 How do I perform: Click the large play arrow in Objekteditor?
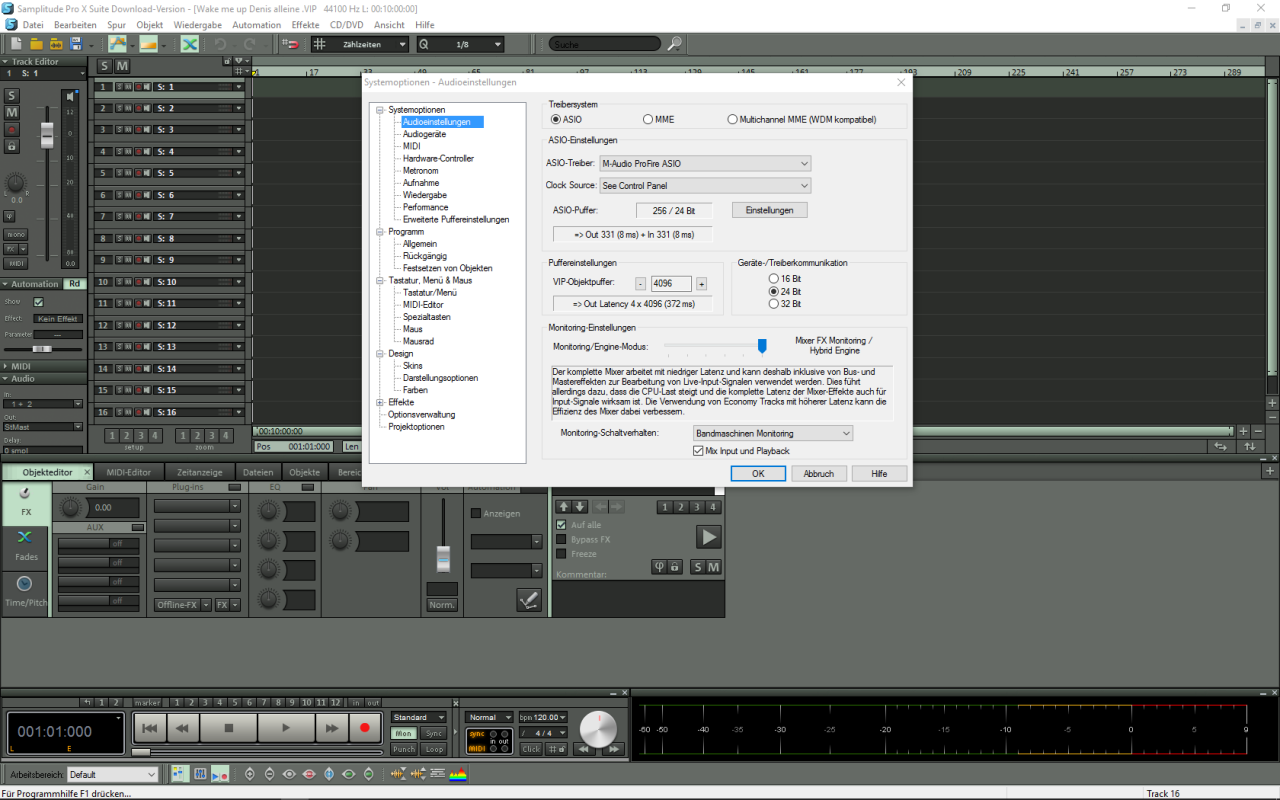708,537
